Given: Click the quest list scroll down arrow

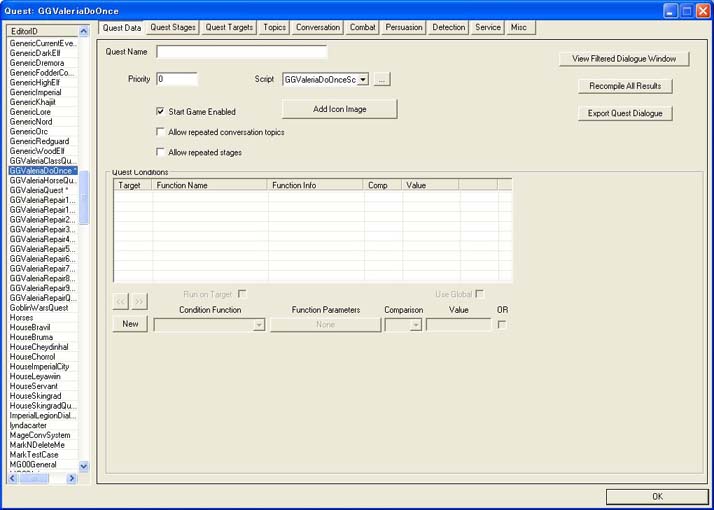Looking at the screenshot, I should (84, 466).
